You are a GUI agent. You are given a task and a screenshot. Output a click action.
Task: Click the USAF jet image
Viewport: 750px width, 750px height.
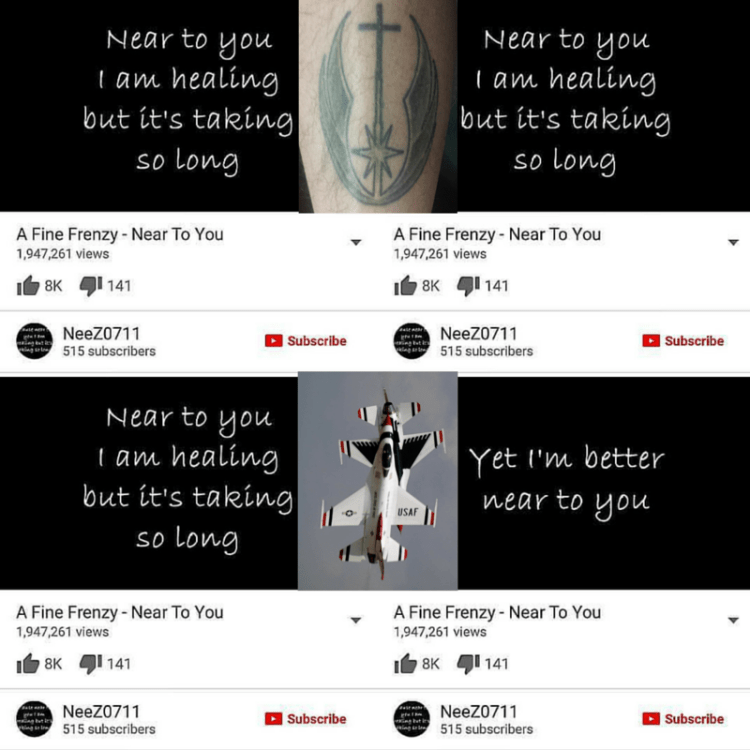(378, 481)
